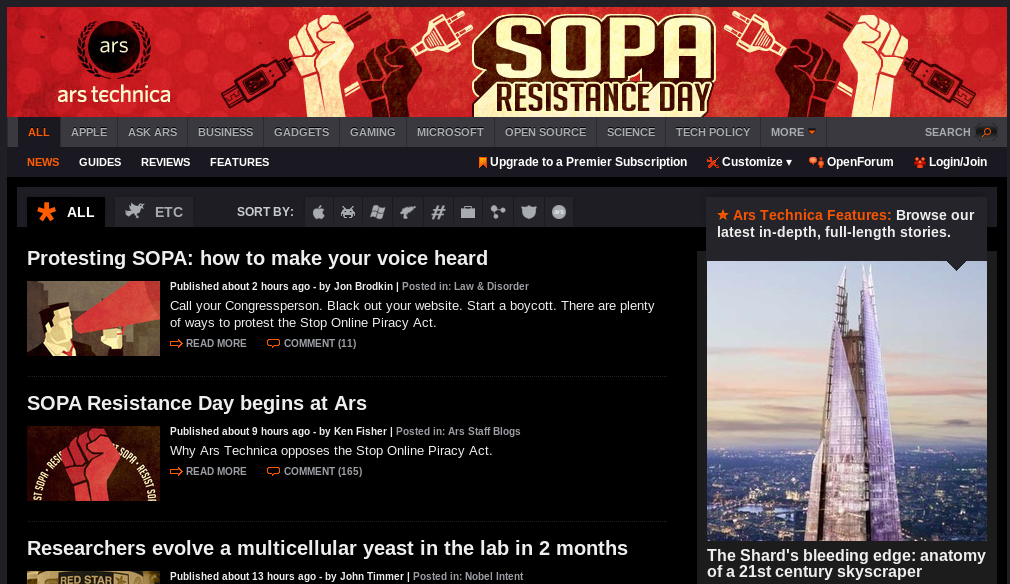Click the Customize tools icon

712,163
